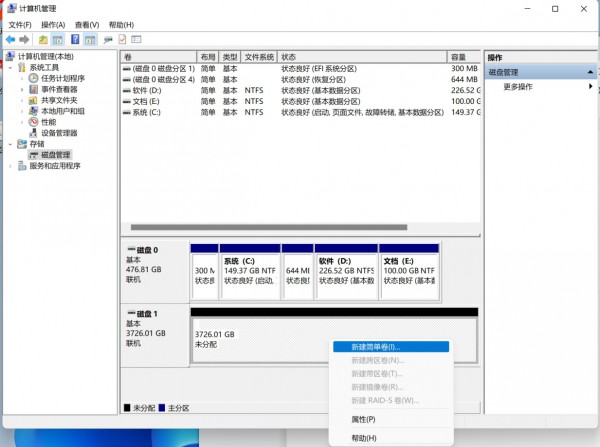Click the 性能 performance icon in tree
600x447 pixels.
coord(34,122)
